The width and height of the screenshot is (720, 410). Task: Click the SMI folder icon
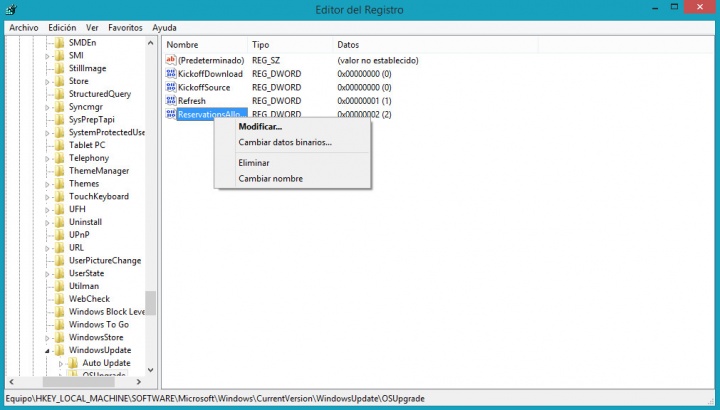click(60, 56)
